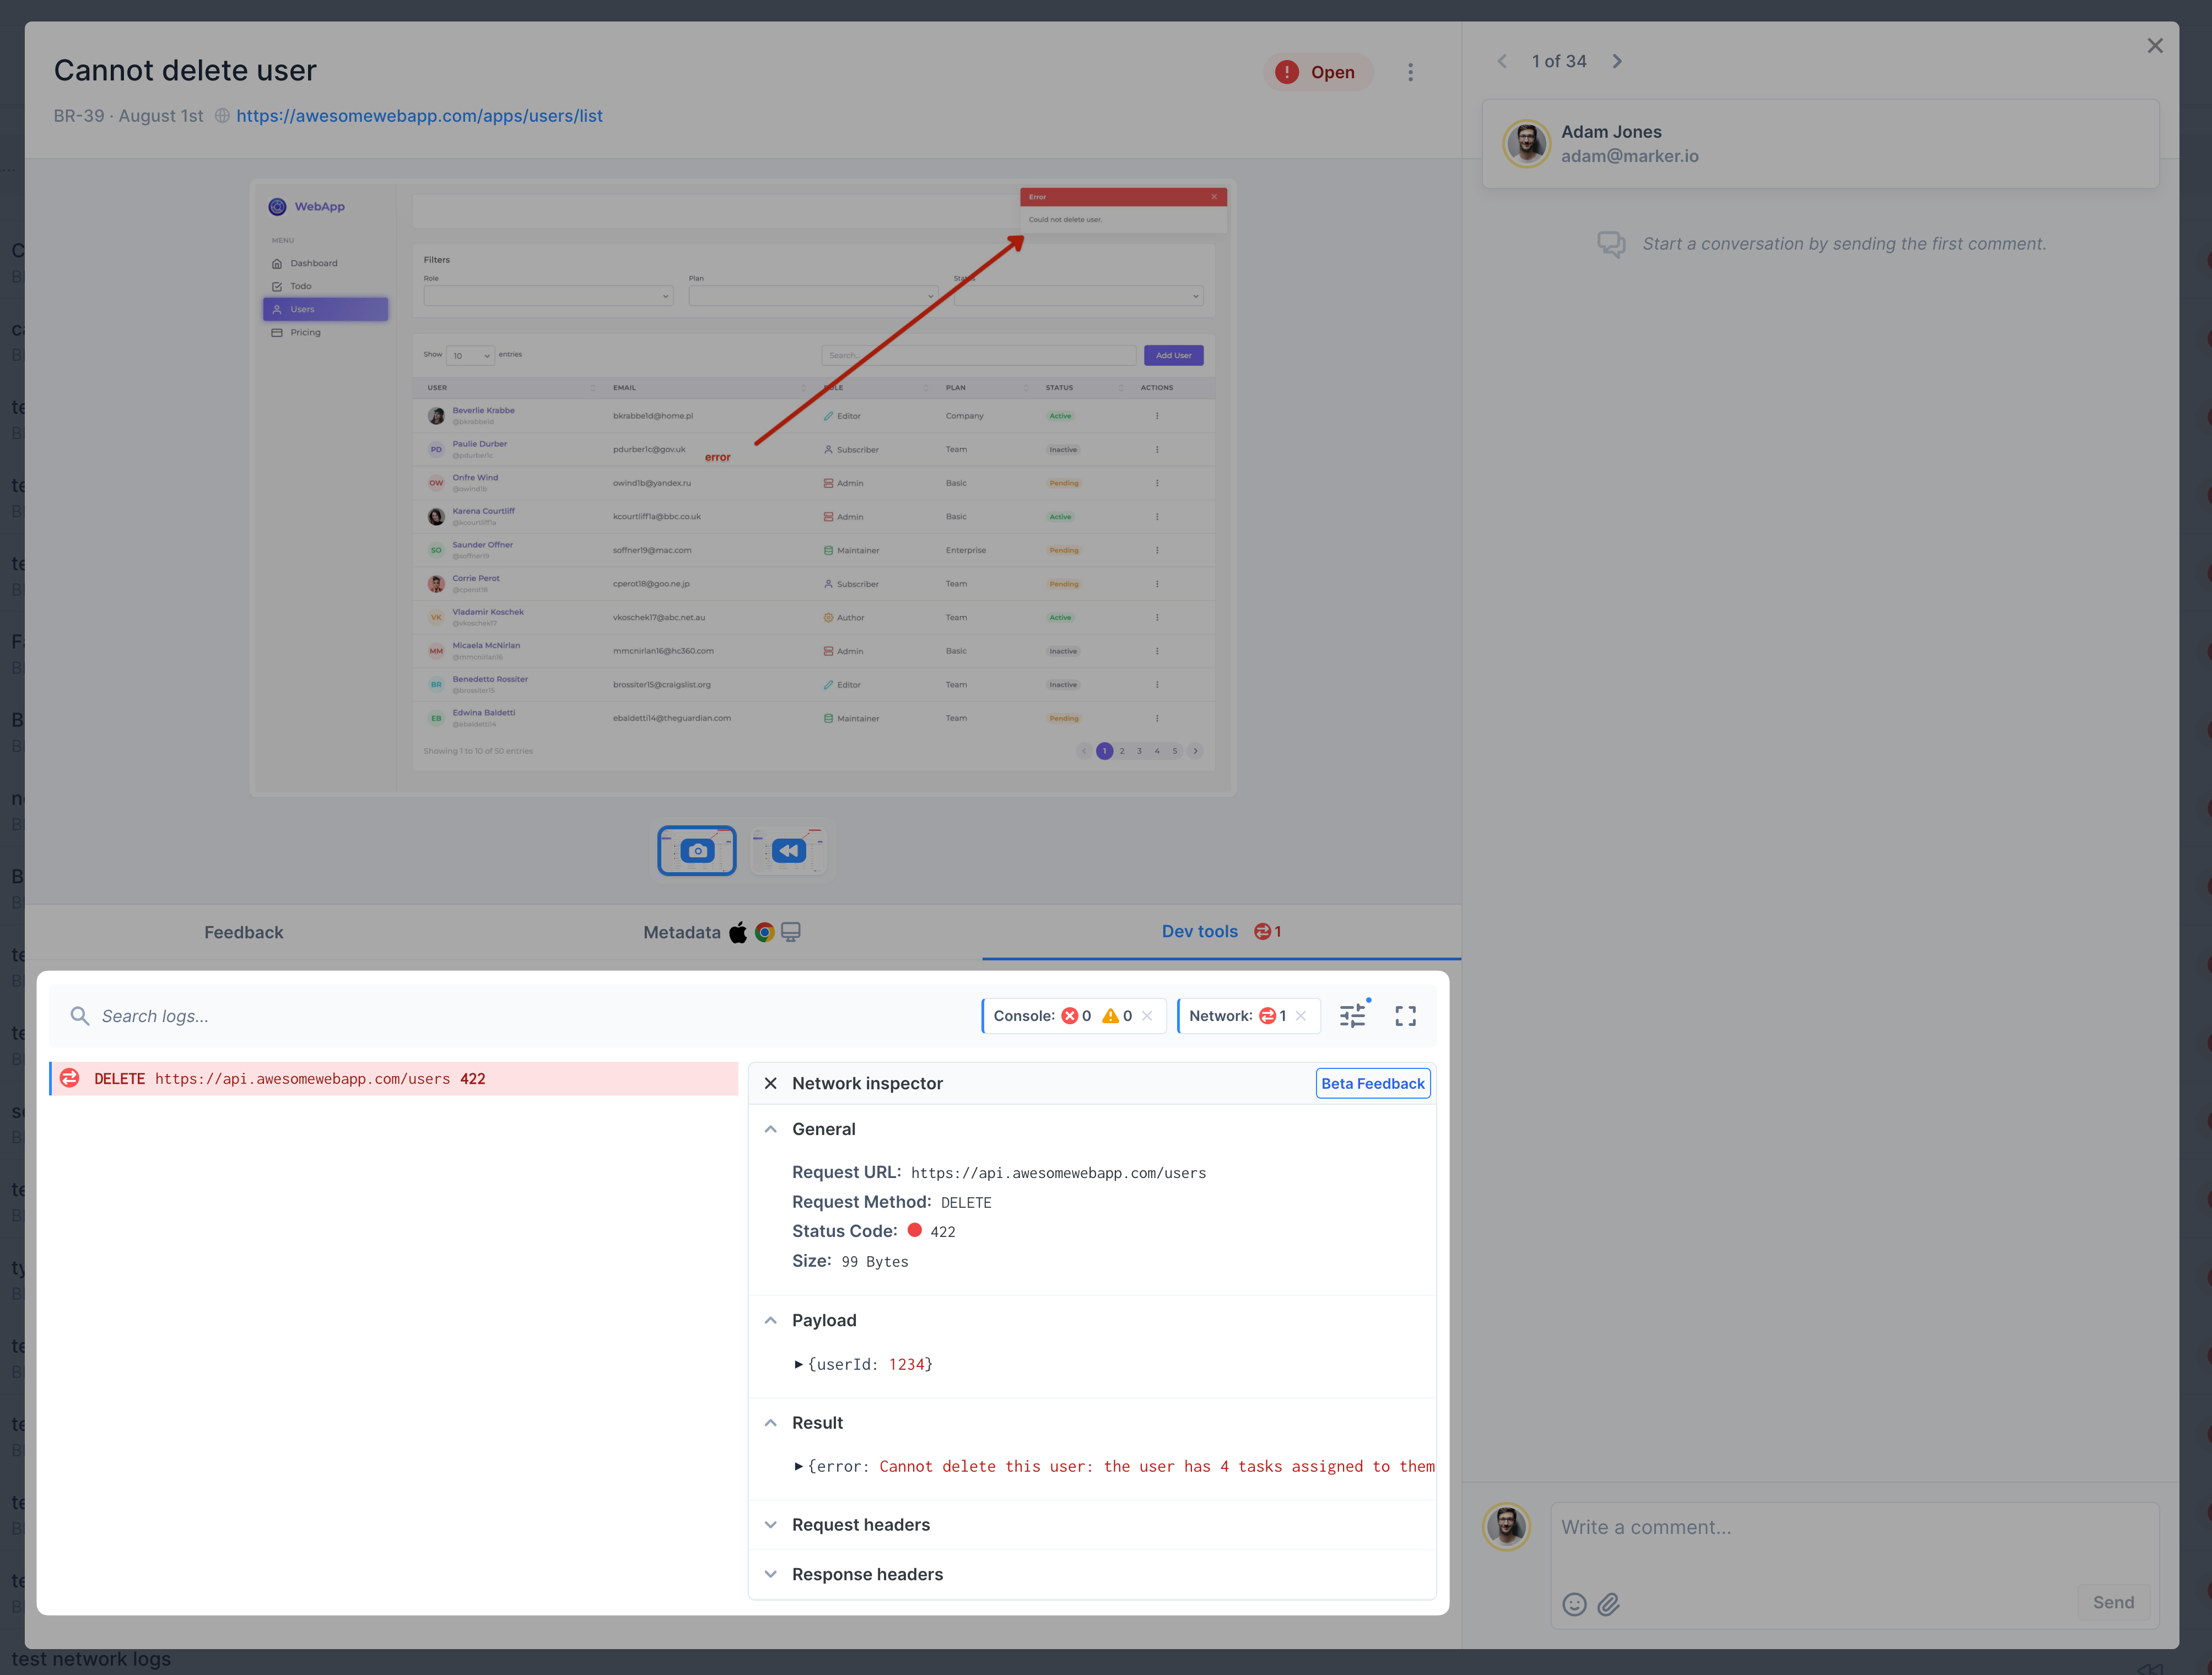Click the network error badge on Dev tools
This screenshot has width=2212, height=1675.
(1268, 932)
